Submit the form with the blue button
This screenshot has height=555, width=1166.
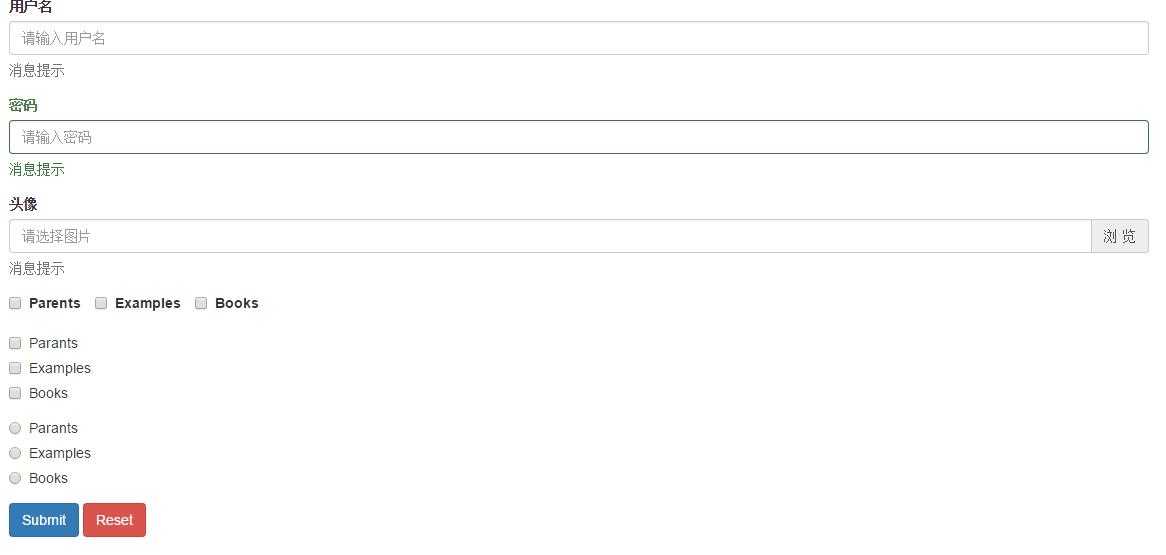pyautogui.click(x=44, y=520)
